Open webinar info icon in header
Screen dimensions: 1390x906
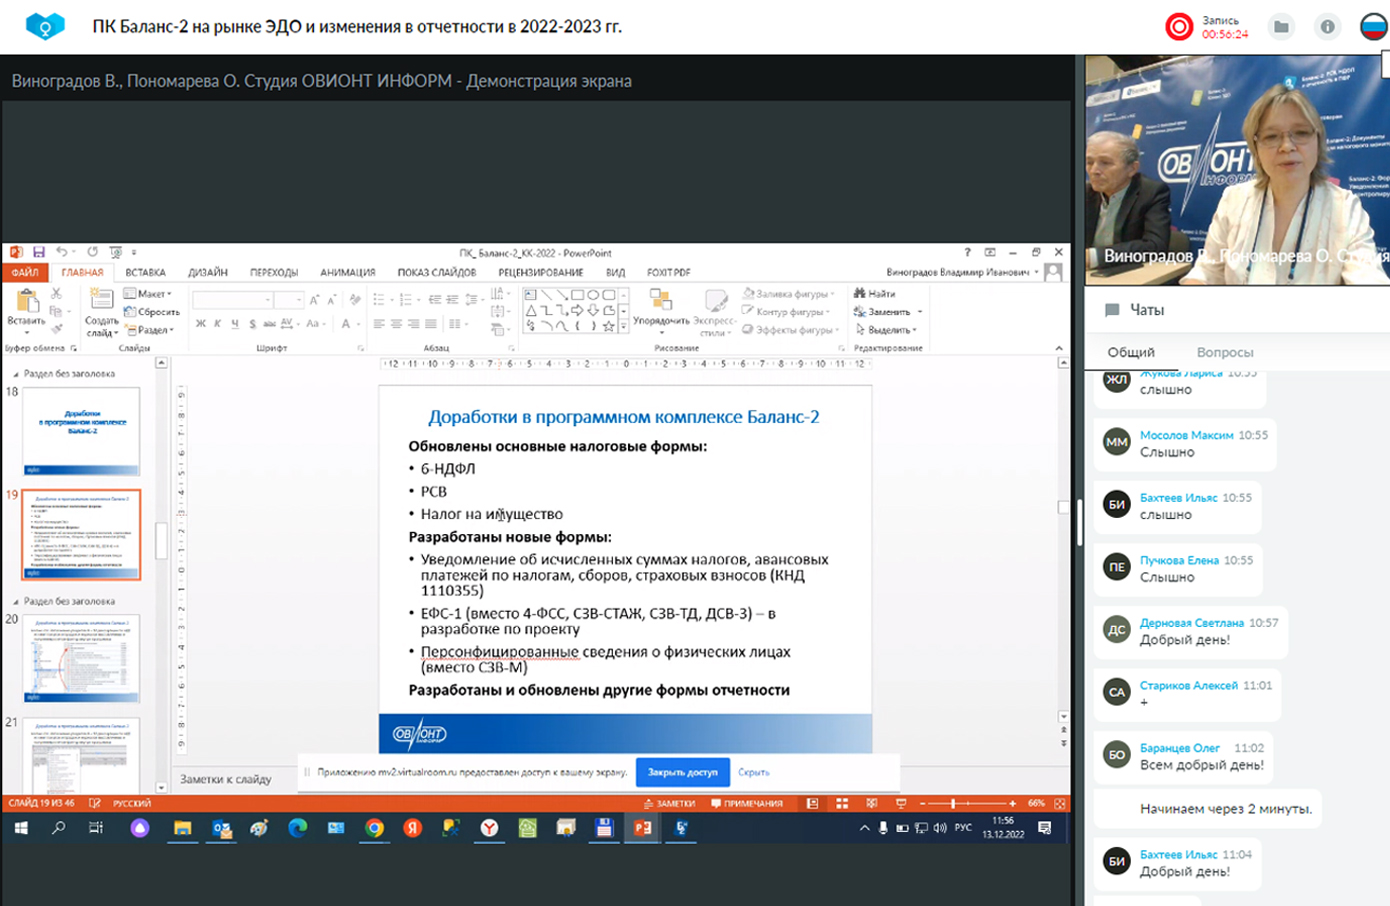1327,27
